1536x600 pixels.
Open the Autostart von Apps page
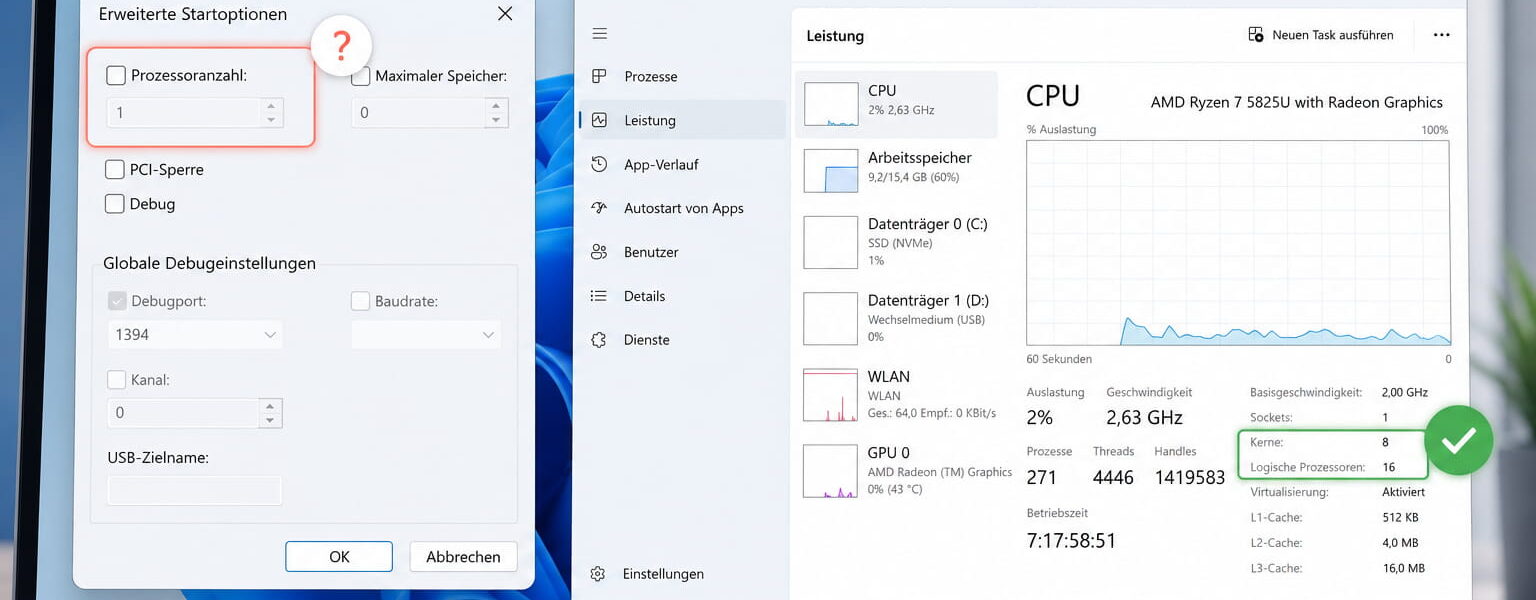(683, 208)
